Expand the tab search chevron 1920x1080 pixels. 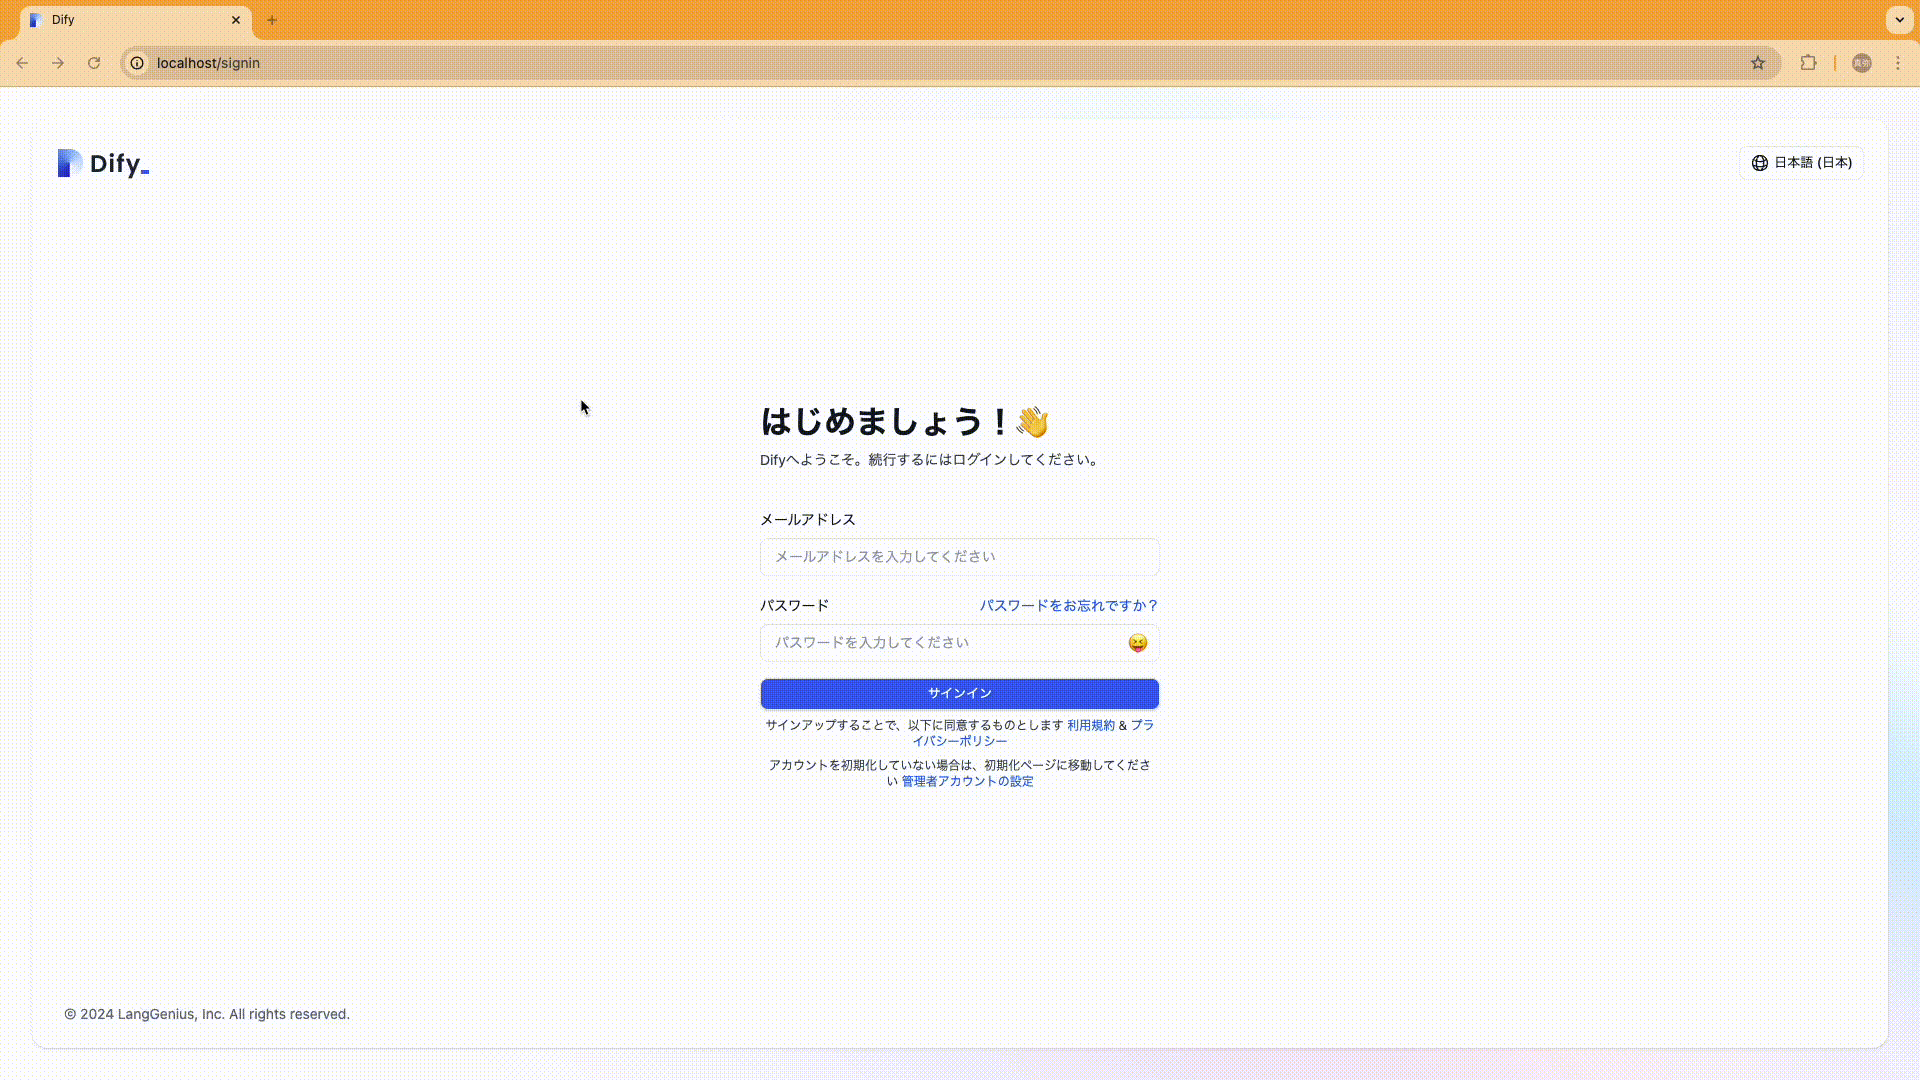1899,20
